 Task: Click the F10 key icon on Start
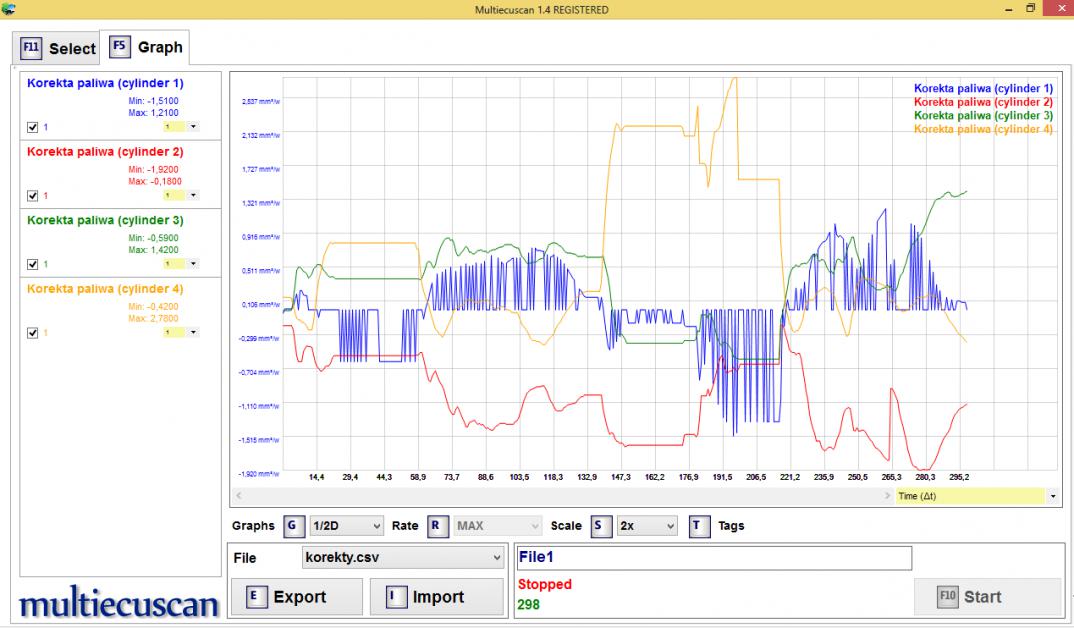pyautogui.click(x=947, y=596)
